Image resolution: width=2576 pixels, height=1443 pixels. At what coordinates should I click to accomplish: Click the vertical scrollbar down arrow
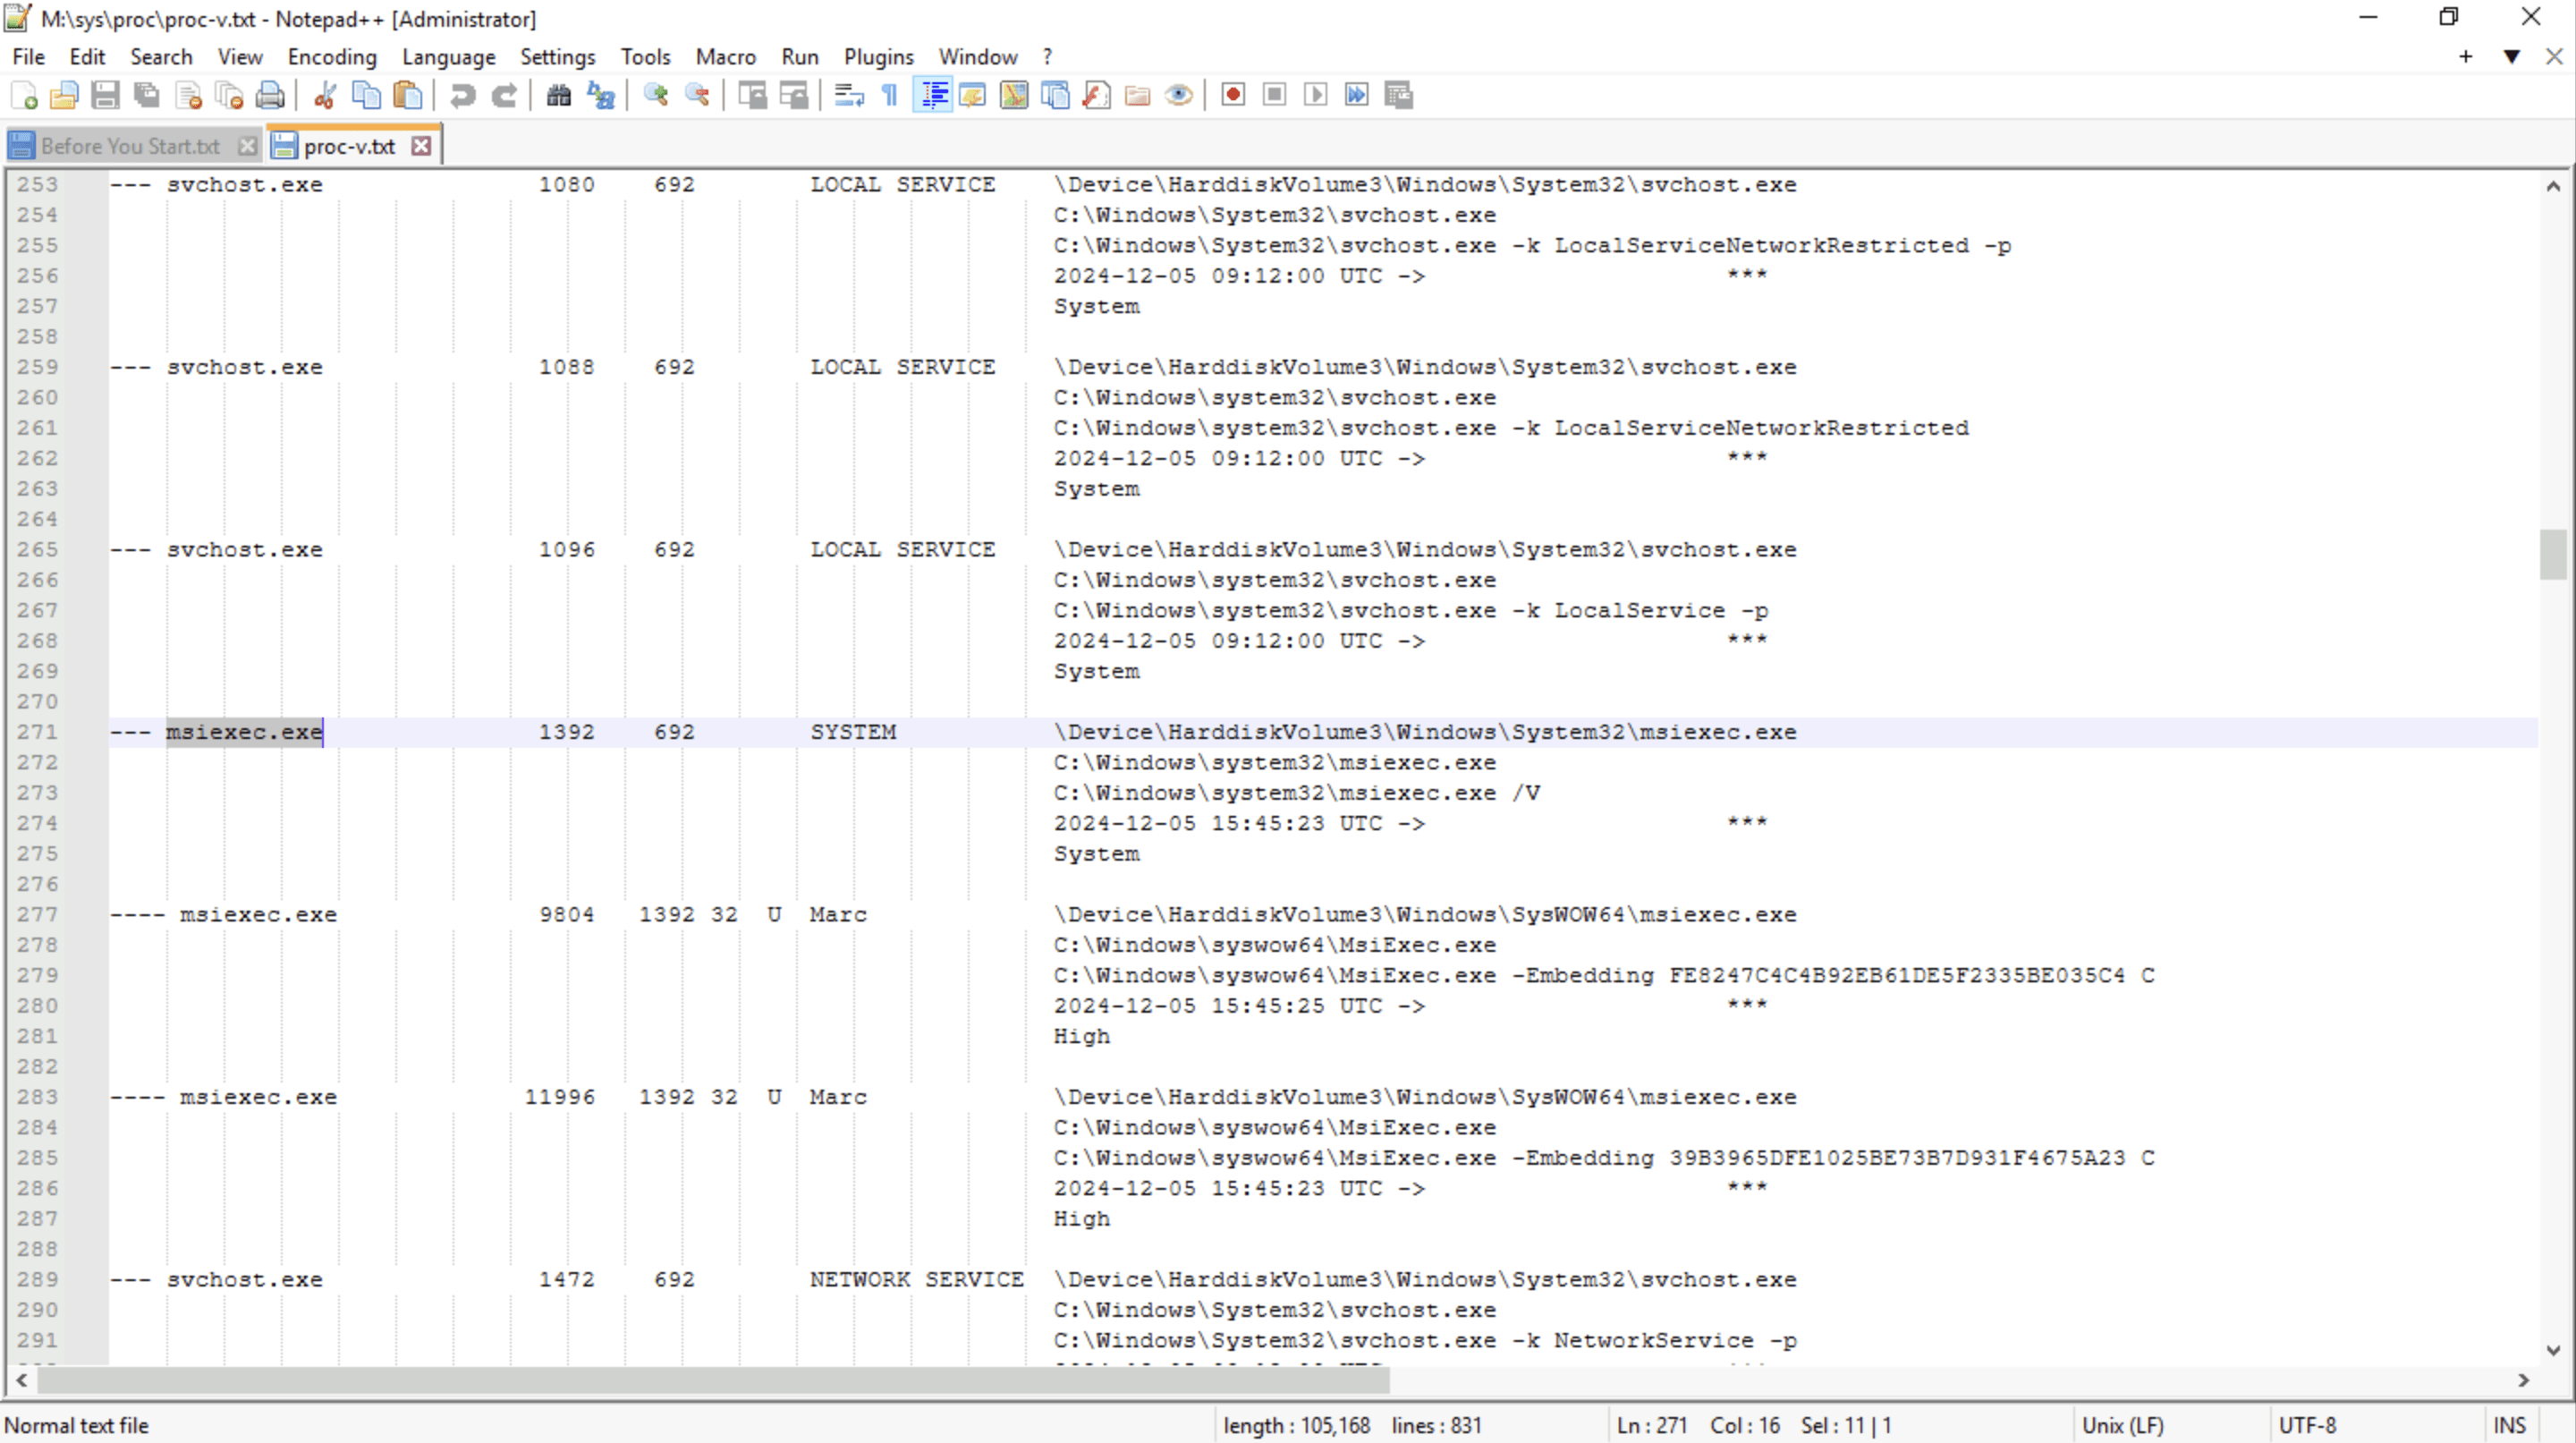(2553, 1351)
